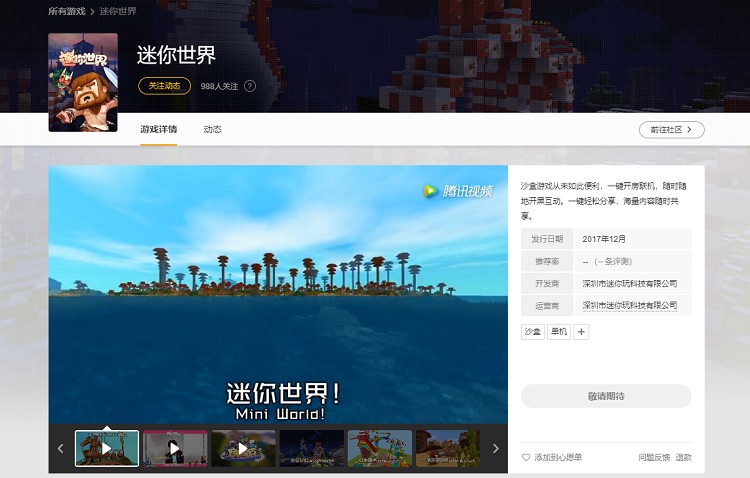
Task: Click the 2017年12月 release date value
Action: pyautogui.click(x=604, y=239)
